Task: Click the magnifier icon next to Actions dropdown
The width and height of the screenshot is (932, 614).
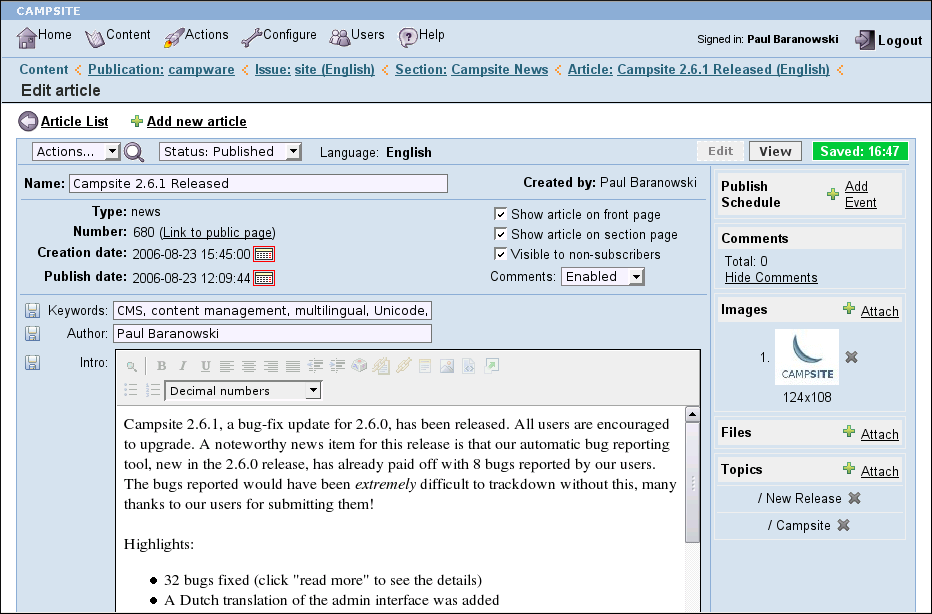Action: tap(134, 152)
